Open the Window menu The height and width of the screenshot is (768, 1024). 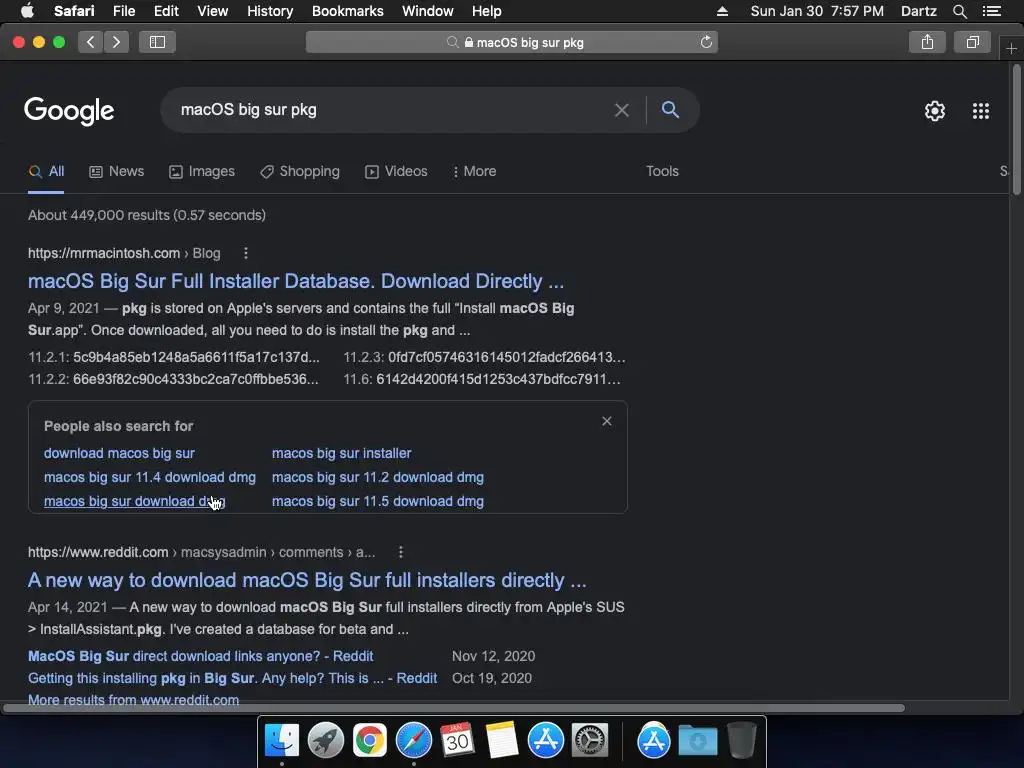(428, 11)
